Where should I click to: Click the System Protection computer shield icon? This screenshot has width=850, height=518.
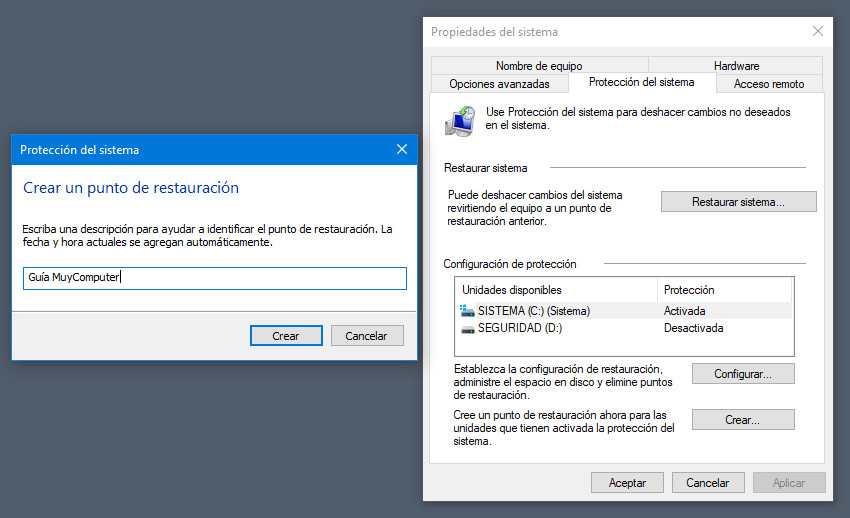[460, 121]
